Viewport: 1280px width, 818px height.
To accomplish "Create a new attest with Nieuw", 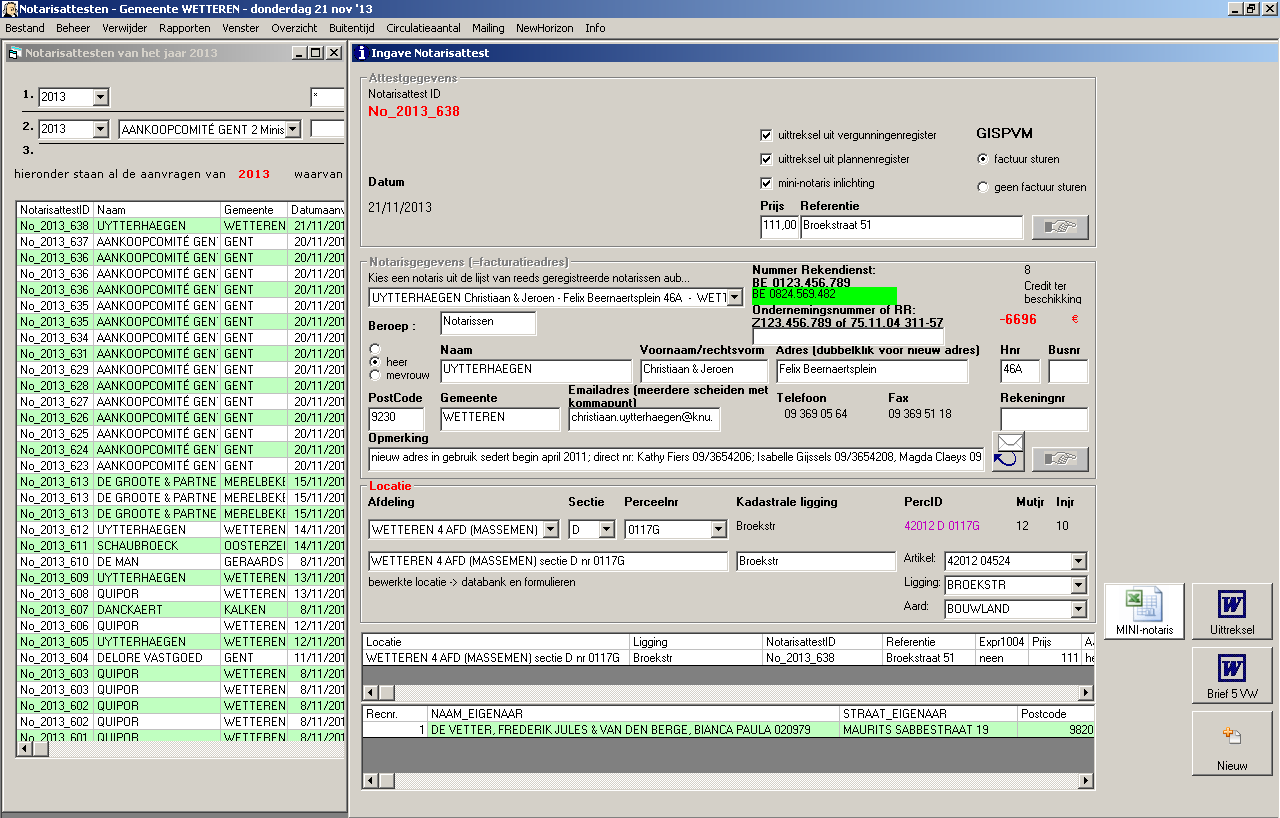I will (x=1232, y=743).
